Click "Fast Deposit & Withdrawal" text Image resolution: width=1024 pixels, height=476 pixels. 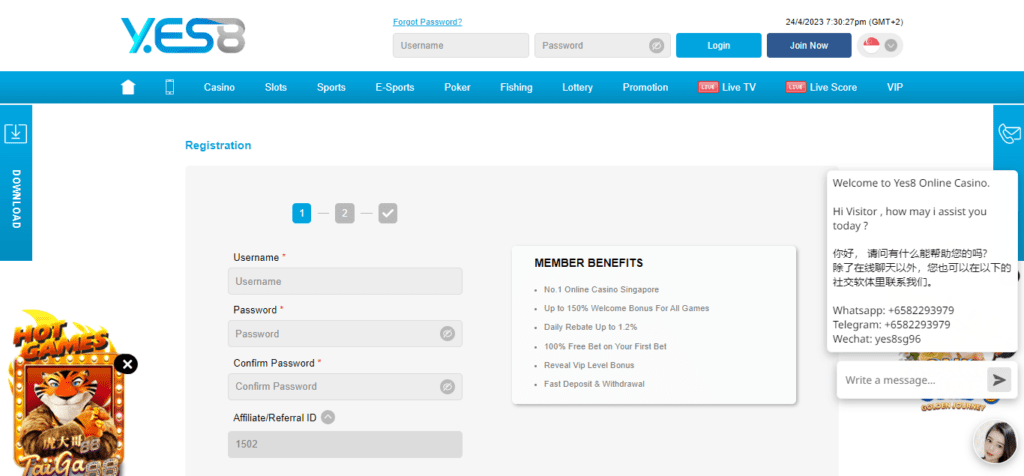[594, 384]
